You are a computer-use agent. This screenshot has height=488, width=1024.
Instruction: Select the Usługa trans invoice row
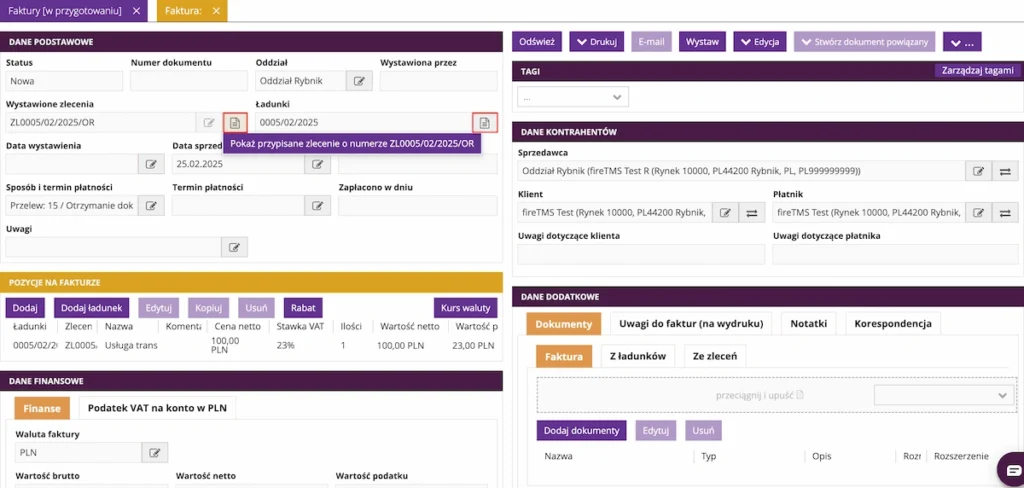click(251, 345)
